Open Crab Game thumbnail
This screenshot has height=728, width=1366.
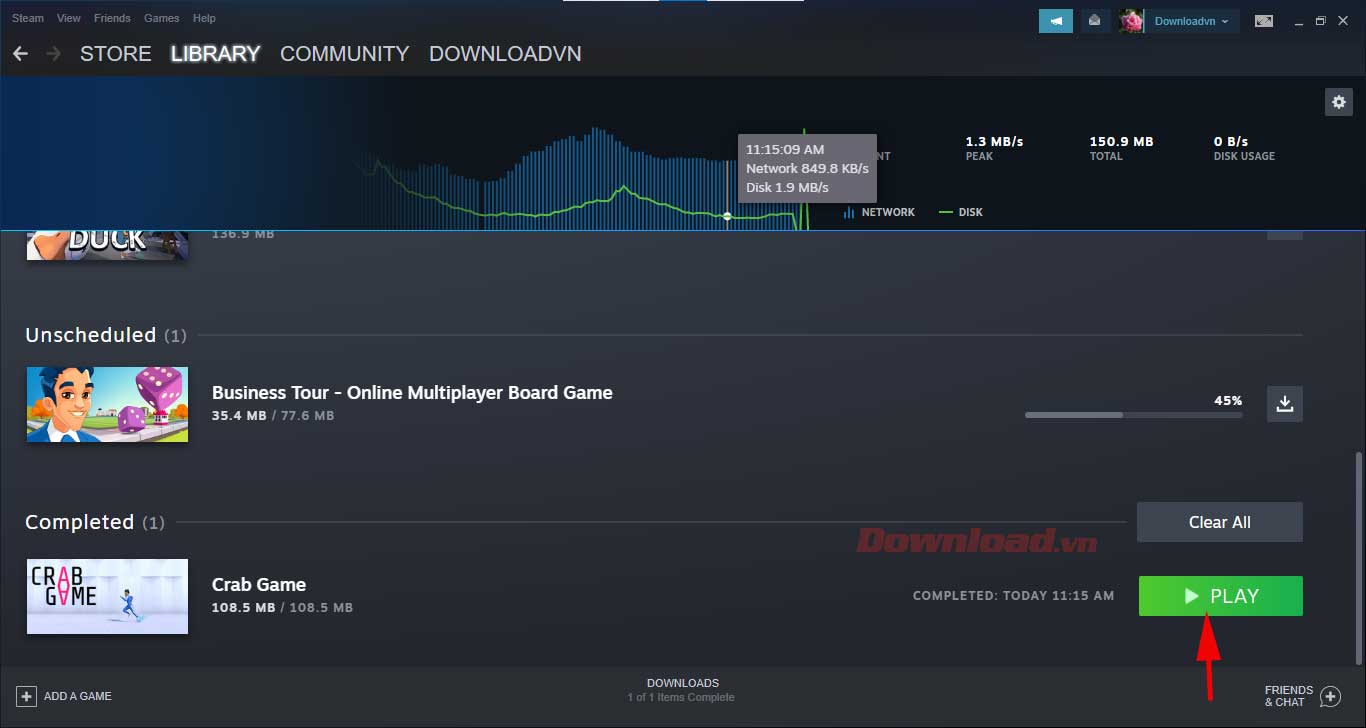(107, 596)
